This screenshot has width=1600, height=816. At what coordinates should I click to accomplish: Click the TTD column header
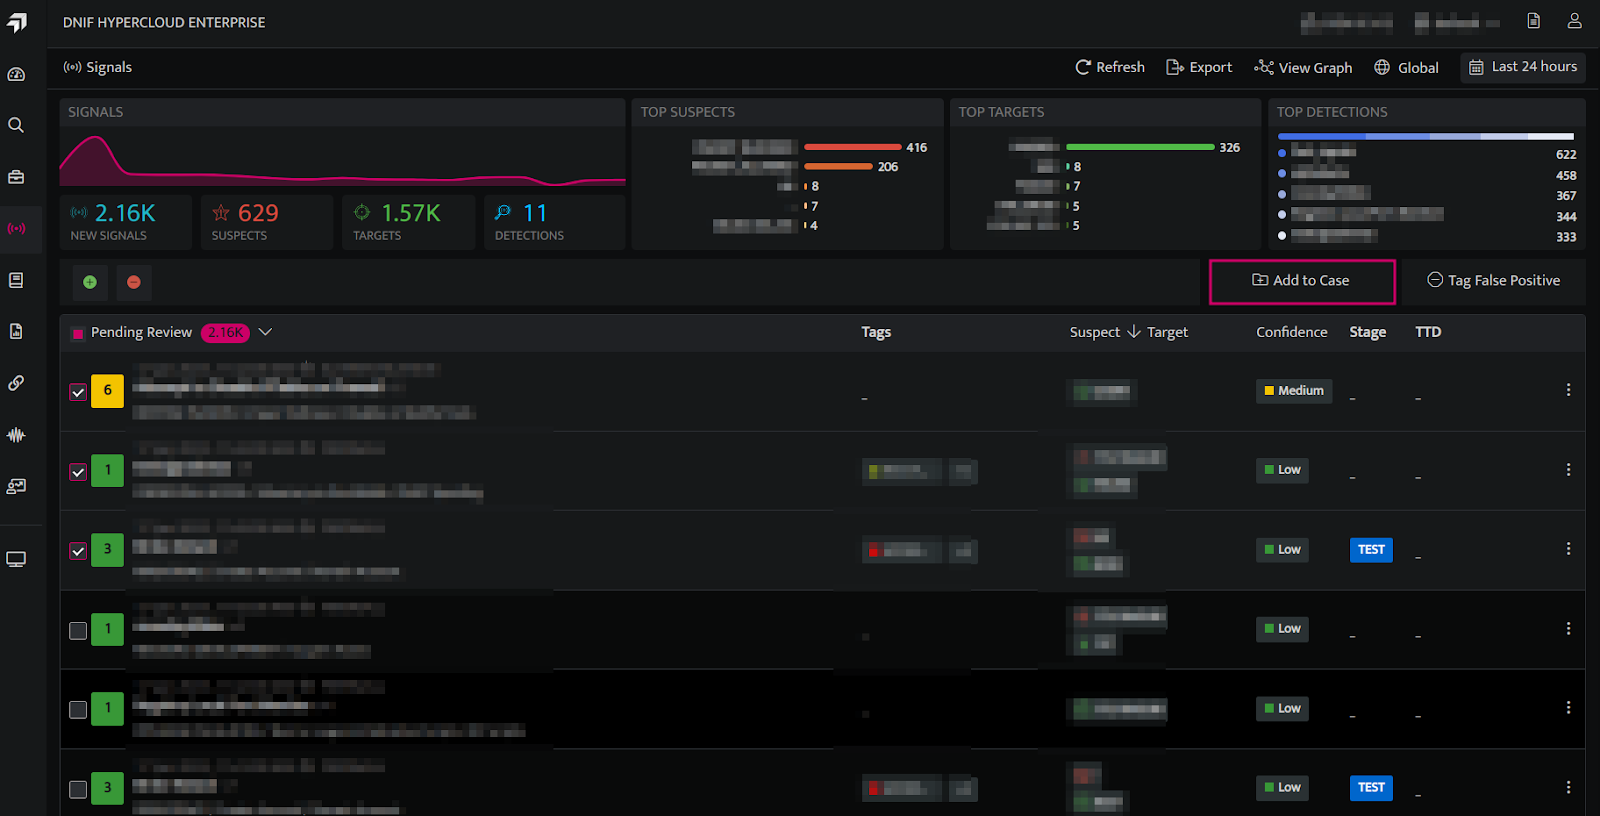pyautogui.click(x=1428, y=332)
